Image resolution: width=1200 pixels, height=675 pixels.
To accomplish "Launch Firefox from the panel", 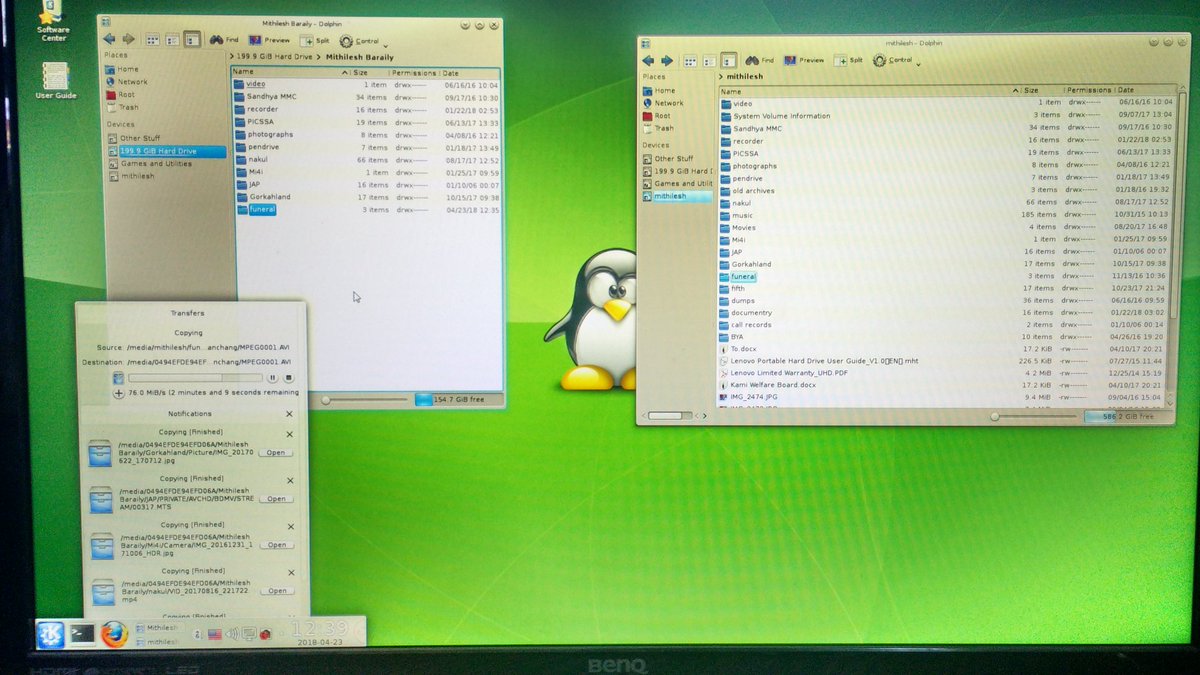I will (114, 634).
